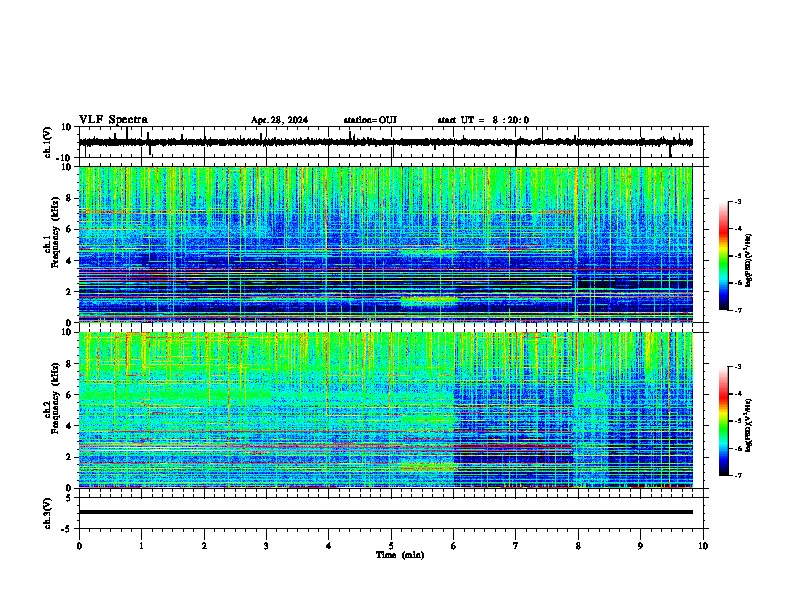
Task: Click time axis tick label "1"
Action: coord(141,546)
